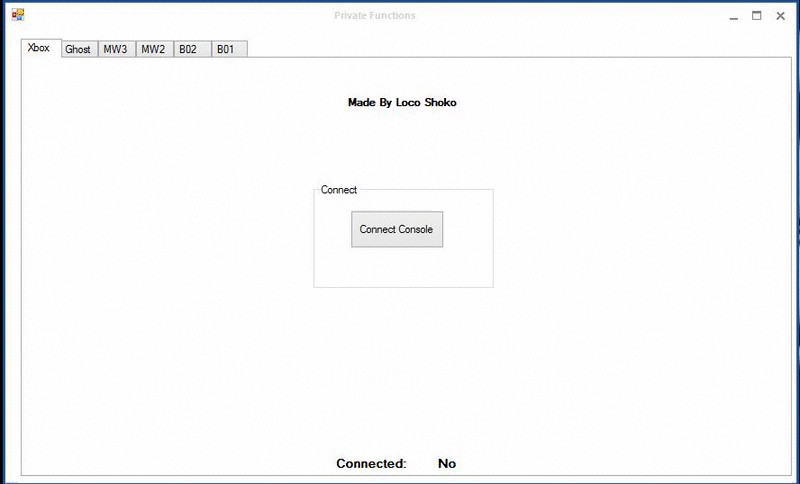Close the Private Functions window
This screenshot has height=484, width=800.
coord(781,16)
